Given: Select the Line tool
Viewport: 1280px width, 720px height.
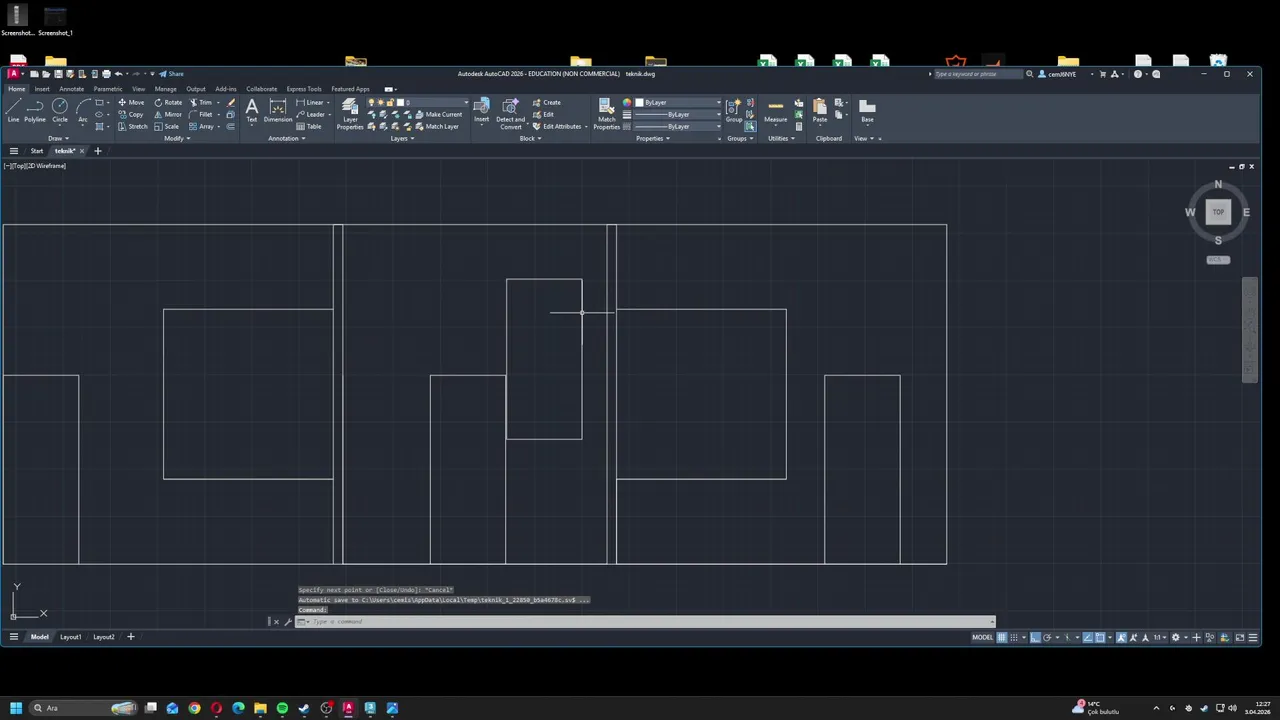Looking at the screenshot, I should (x=13, y=109).
